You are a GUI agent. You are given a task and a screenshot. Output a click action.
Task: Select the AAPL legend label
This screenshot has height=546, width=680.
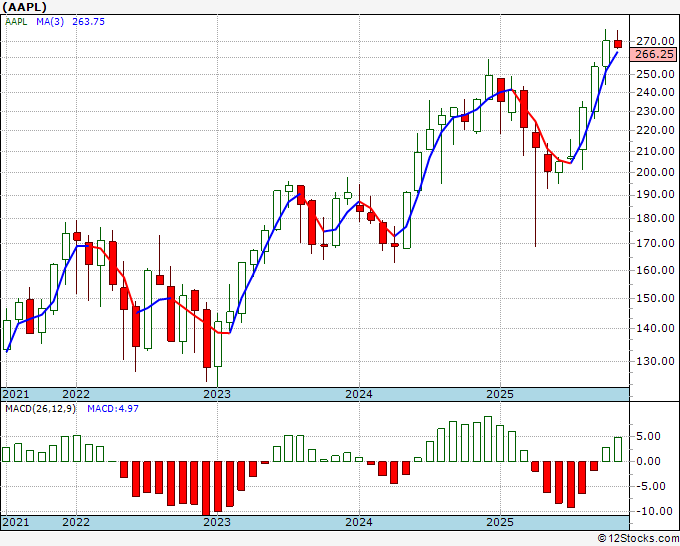point(16,22)
